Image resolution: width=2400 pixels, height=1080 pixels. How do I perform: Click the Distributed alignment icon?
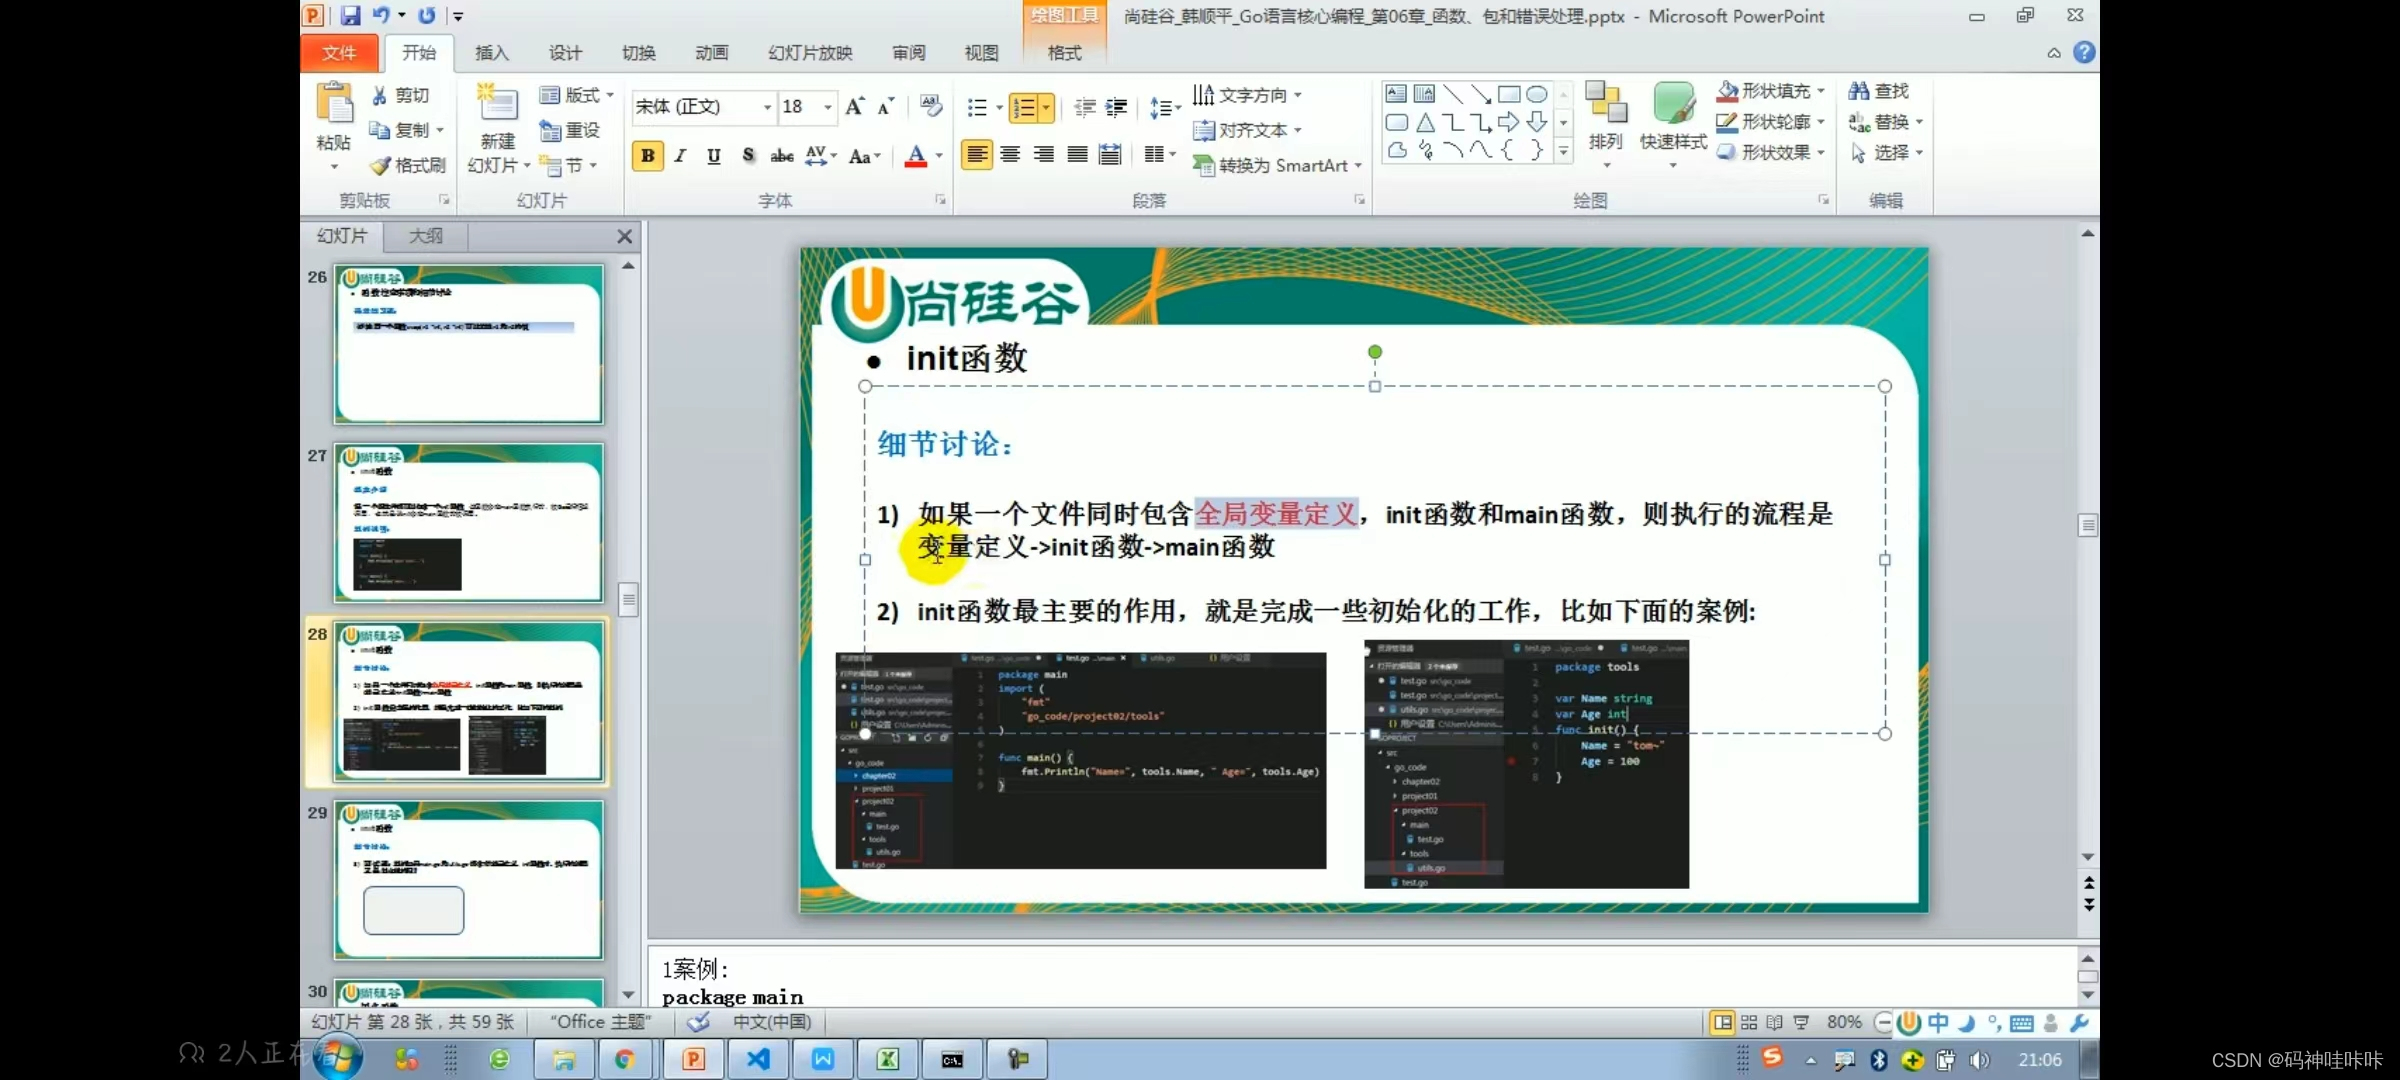pos(1110,154)
